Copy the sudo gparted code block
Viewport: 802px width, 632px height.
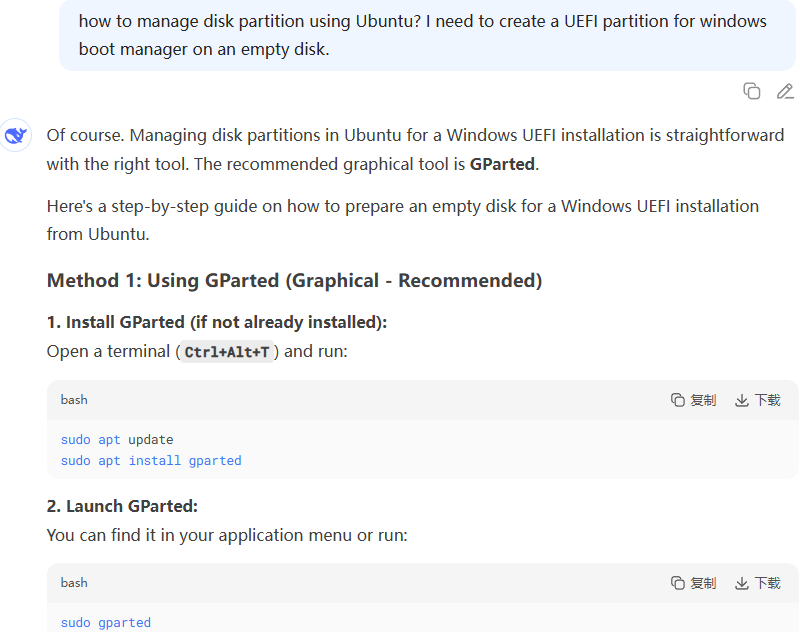click(693, 583)
